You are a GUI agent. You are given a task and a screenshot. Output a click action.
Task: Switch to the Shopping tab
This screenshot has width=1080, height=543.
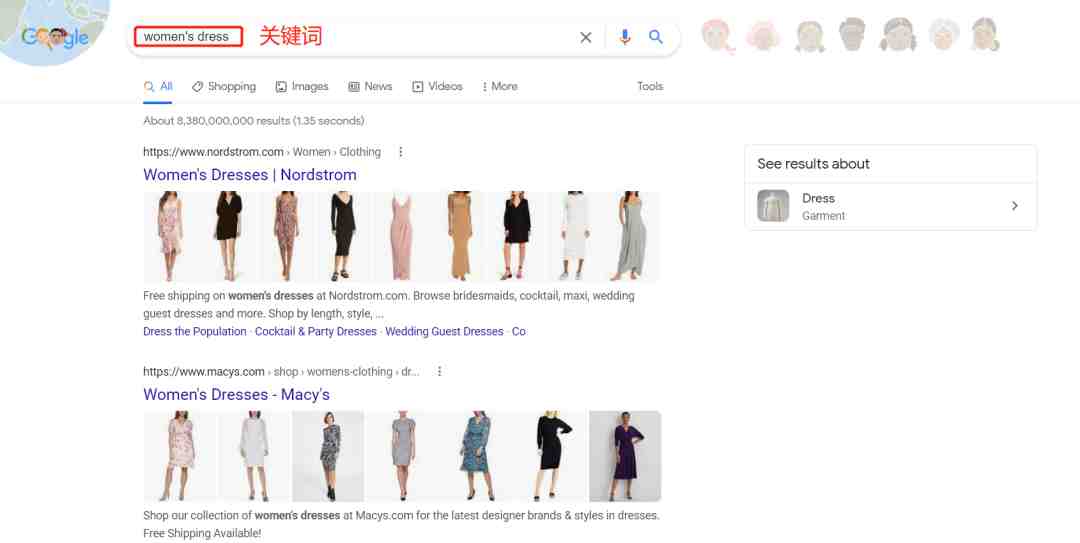(224, 86)
